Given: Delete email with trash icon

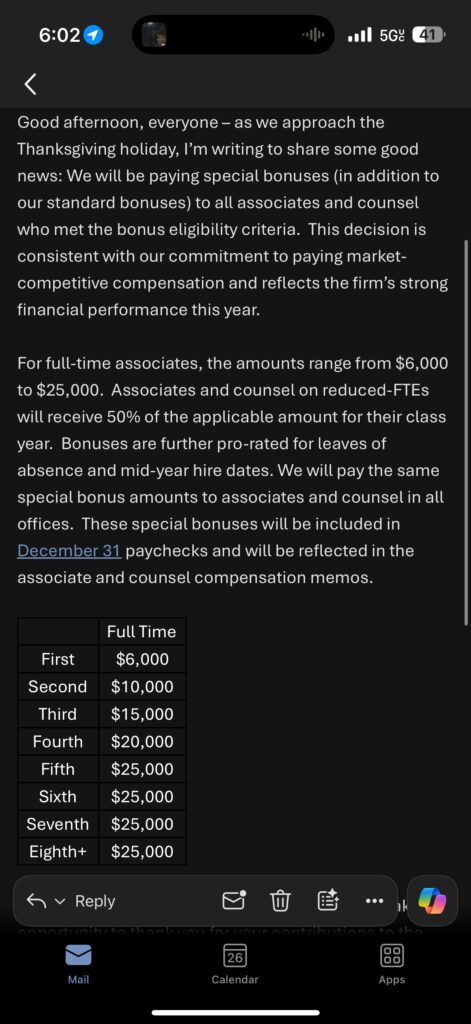Looking at the screenshot, I should [280, 901].
